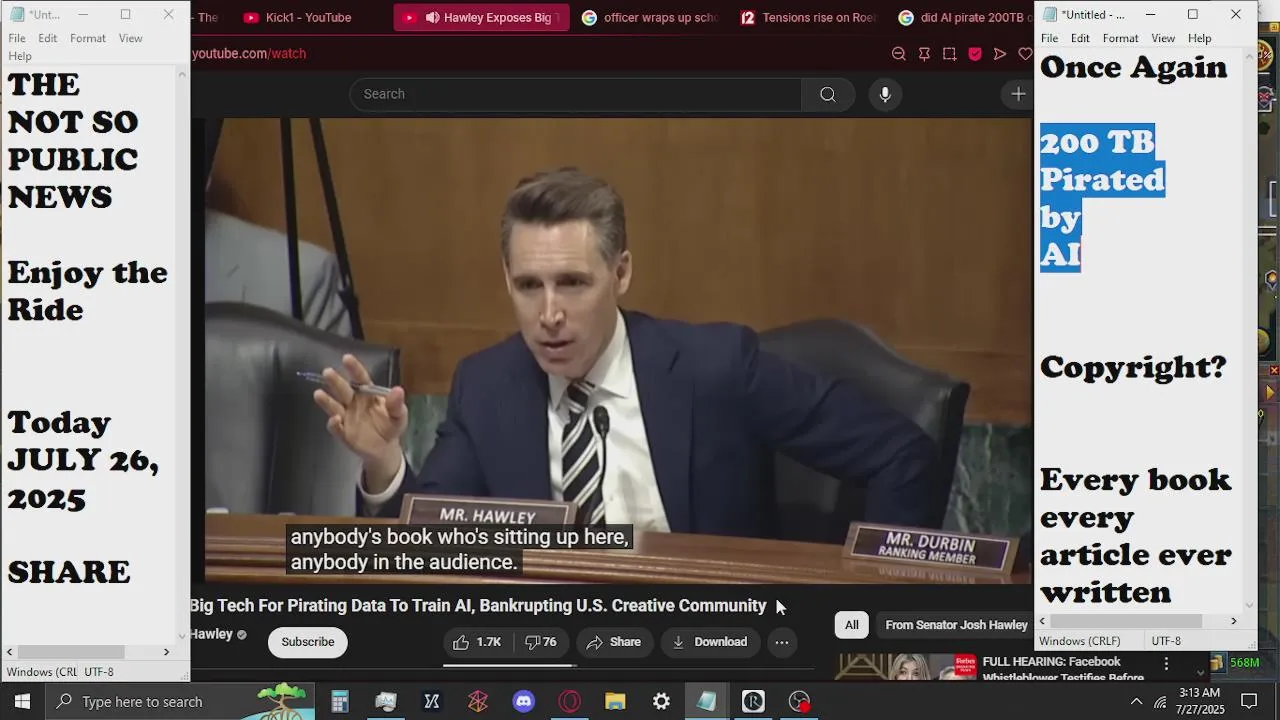Open the Forbes hearing video thumbnail
This screenshot has height=720, width=1280.
point(907,667)
